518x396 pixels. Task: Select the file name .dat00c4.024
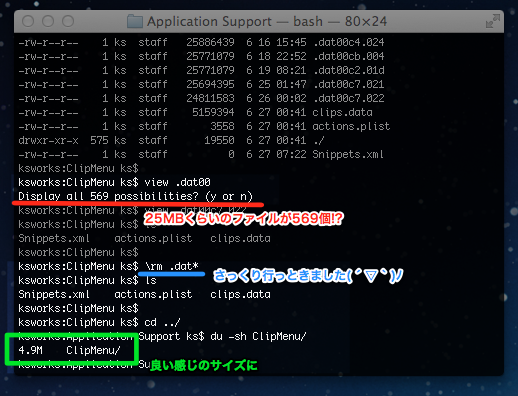point(349,42)
